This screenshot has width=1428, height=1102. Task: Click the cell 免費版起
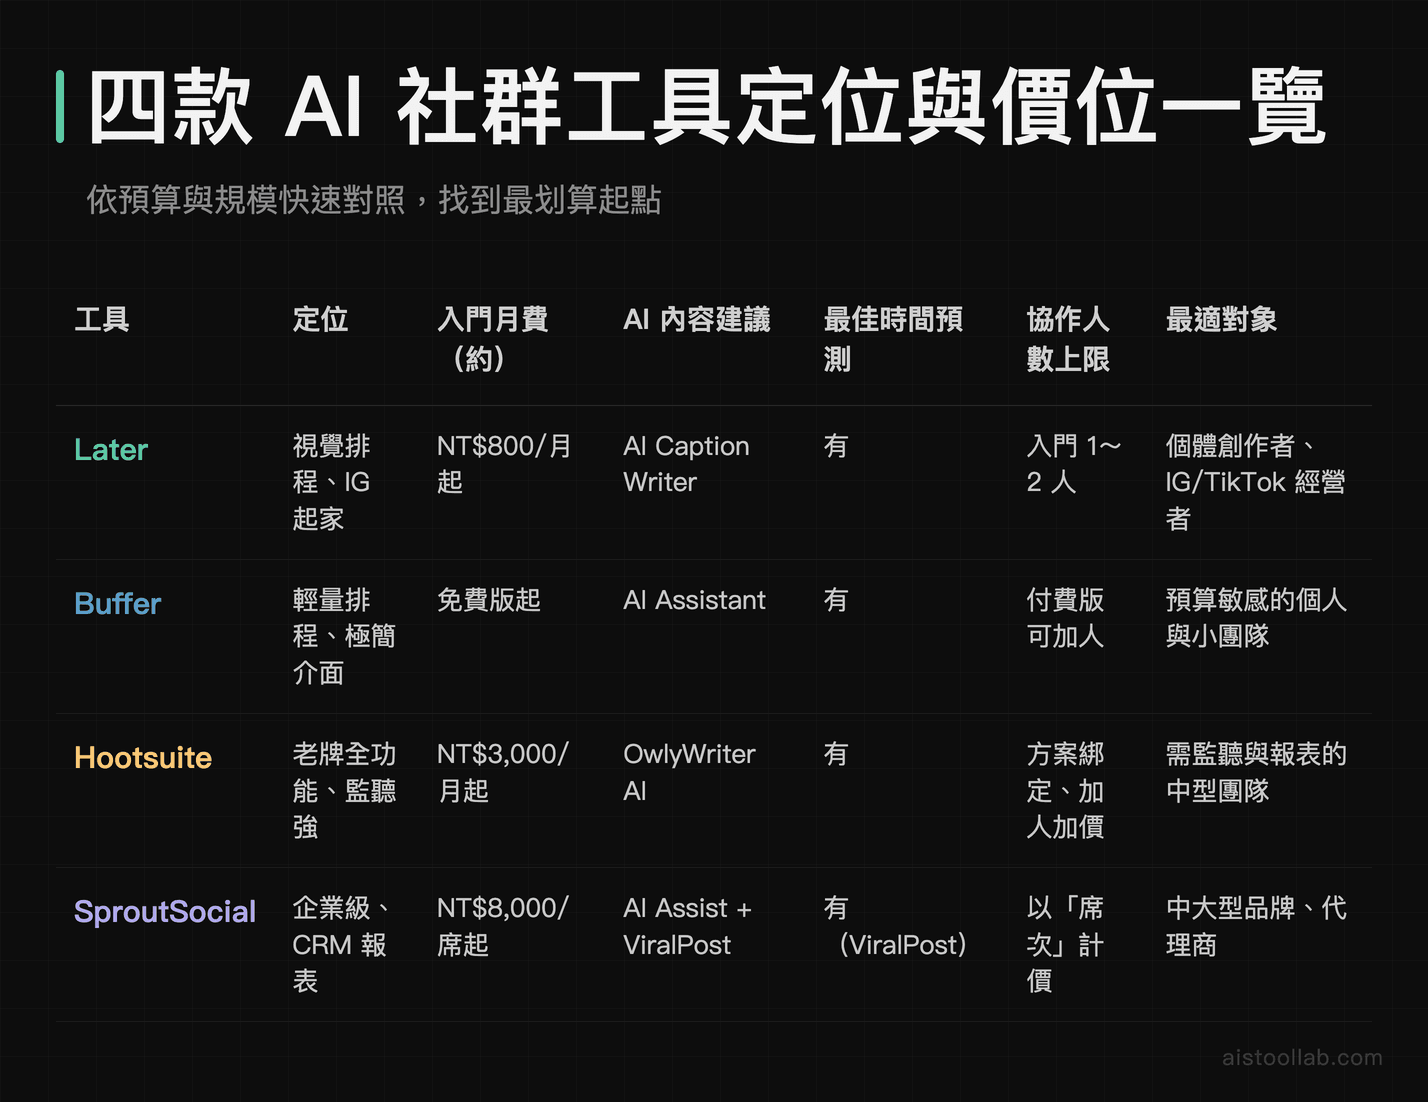point(489,600)
